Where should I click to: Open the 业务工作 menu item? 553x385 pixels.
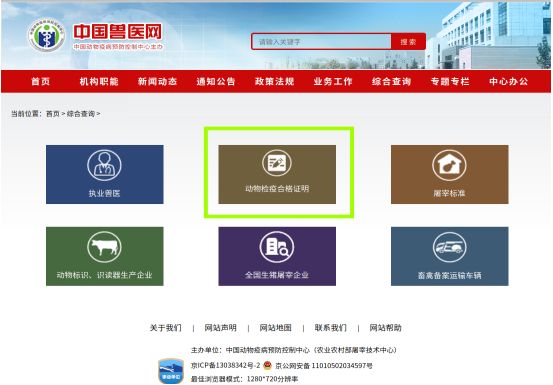coord(333,81)
